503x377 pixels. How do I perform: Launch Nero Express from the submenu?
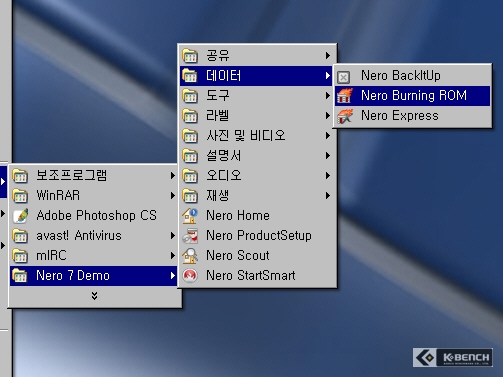[413, 116]
